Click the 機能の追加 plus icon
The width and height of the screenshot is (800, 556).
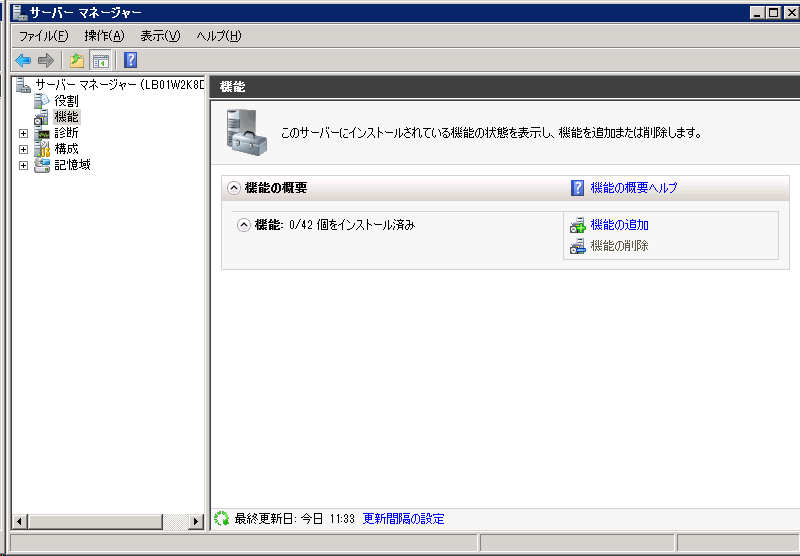578,225
